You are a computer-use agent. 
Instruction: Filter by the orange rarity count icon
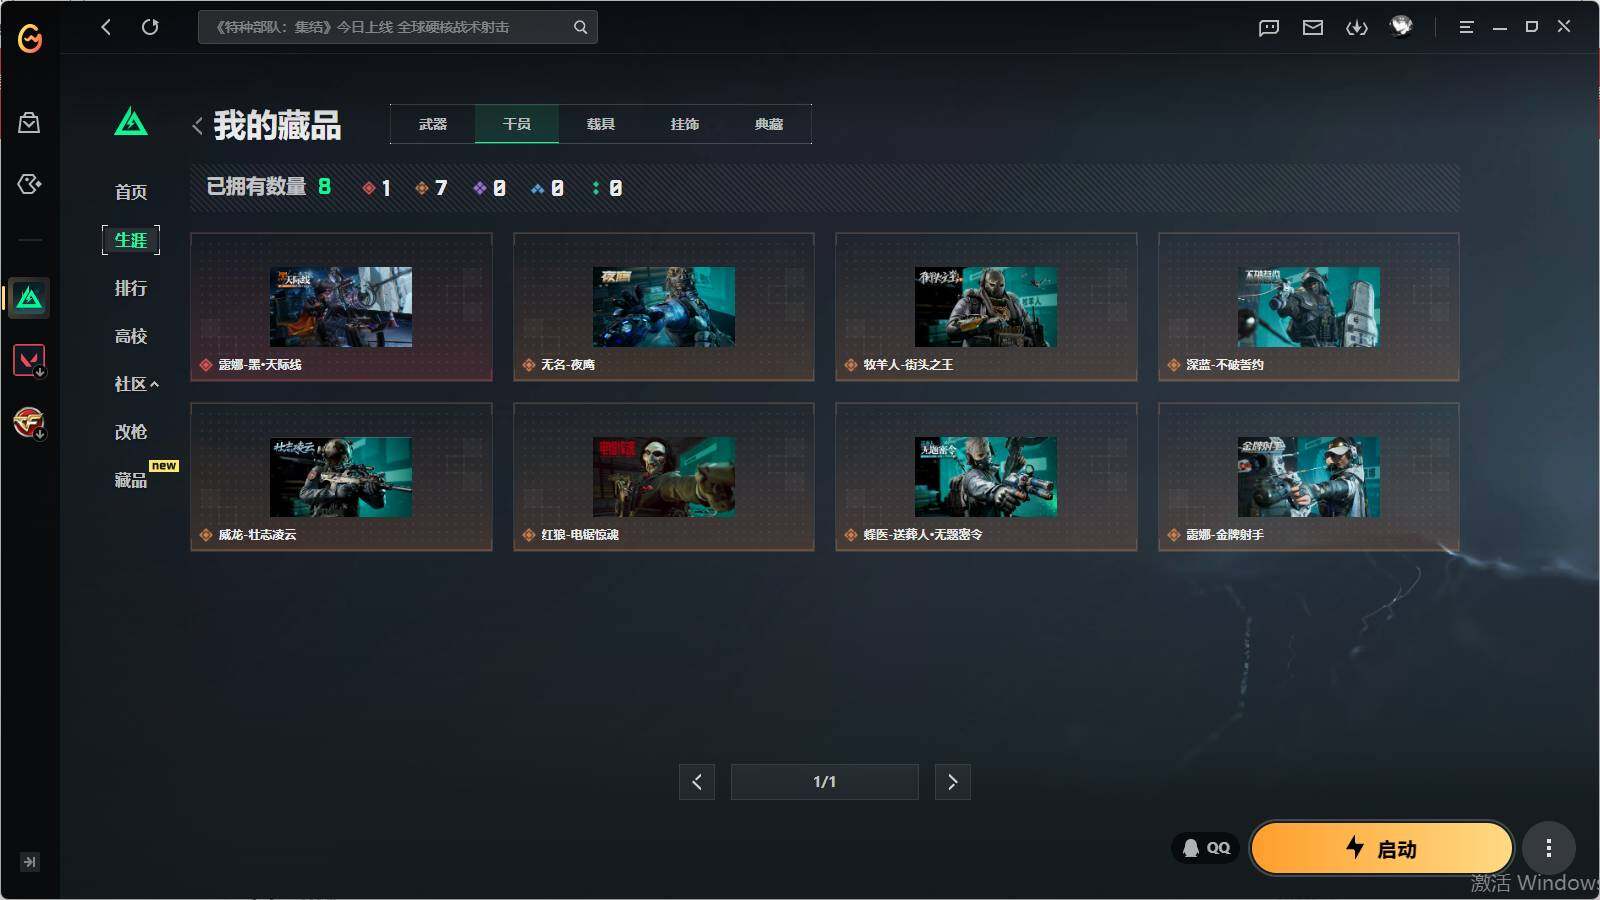point(422,188)
